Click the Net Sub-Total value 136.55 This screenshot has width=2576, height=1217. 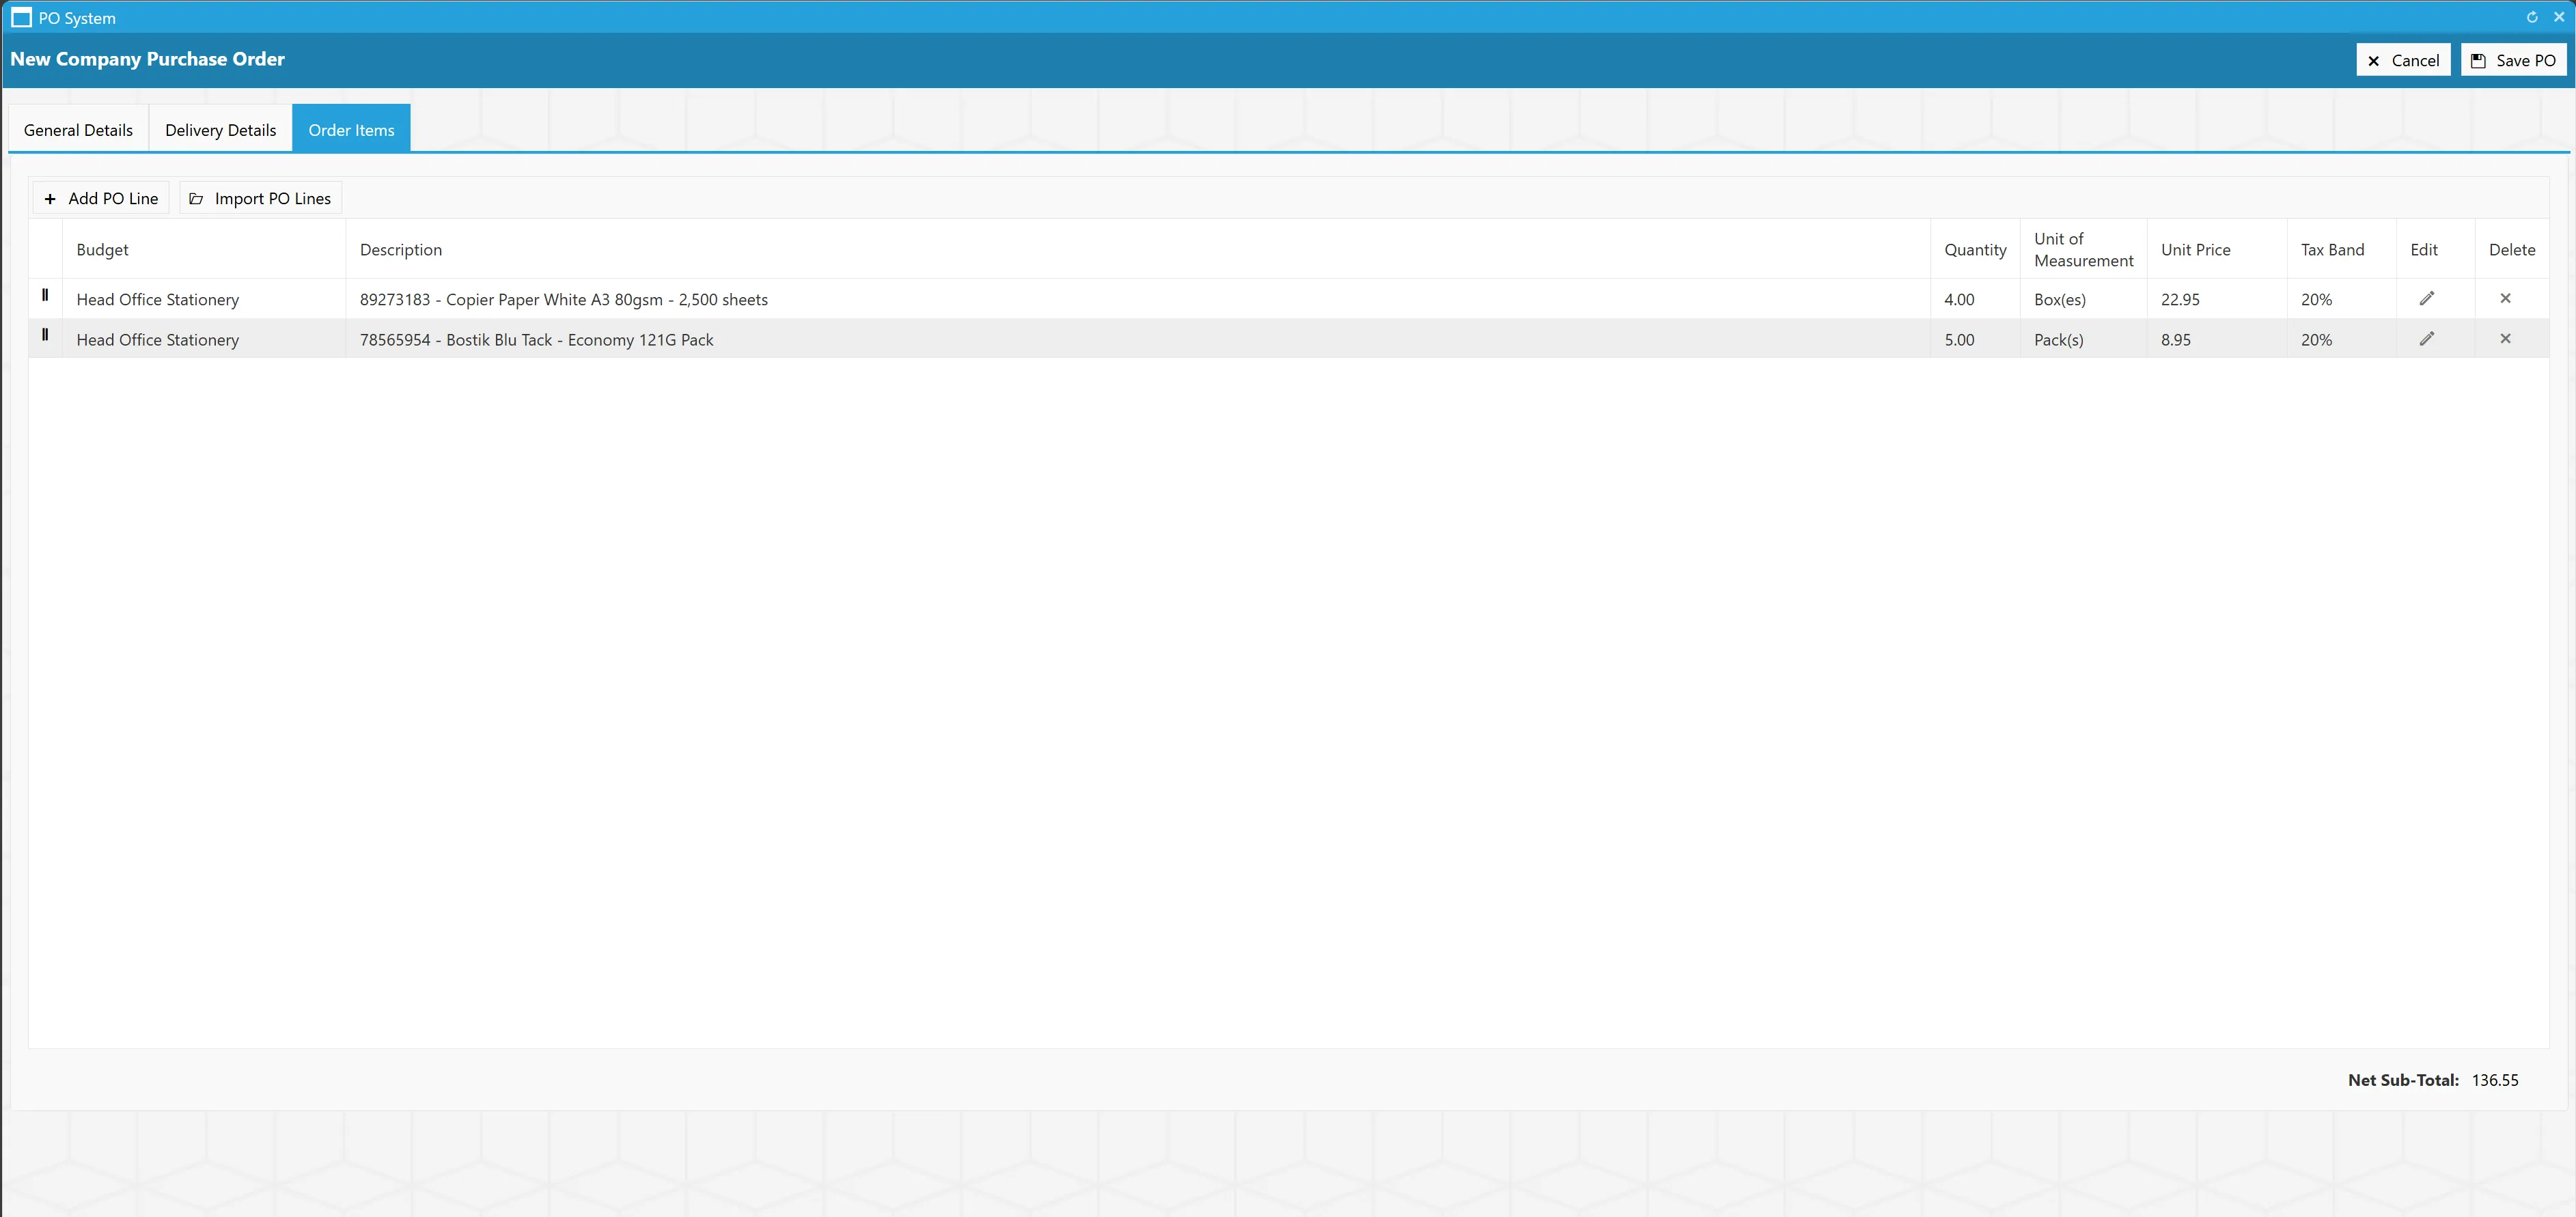coord(2495,1080)
